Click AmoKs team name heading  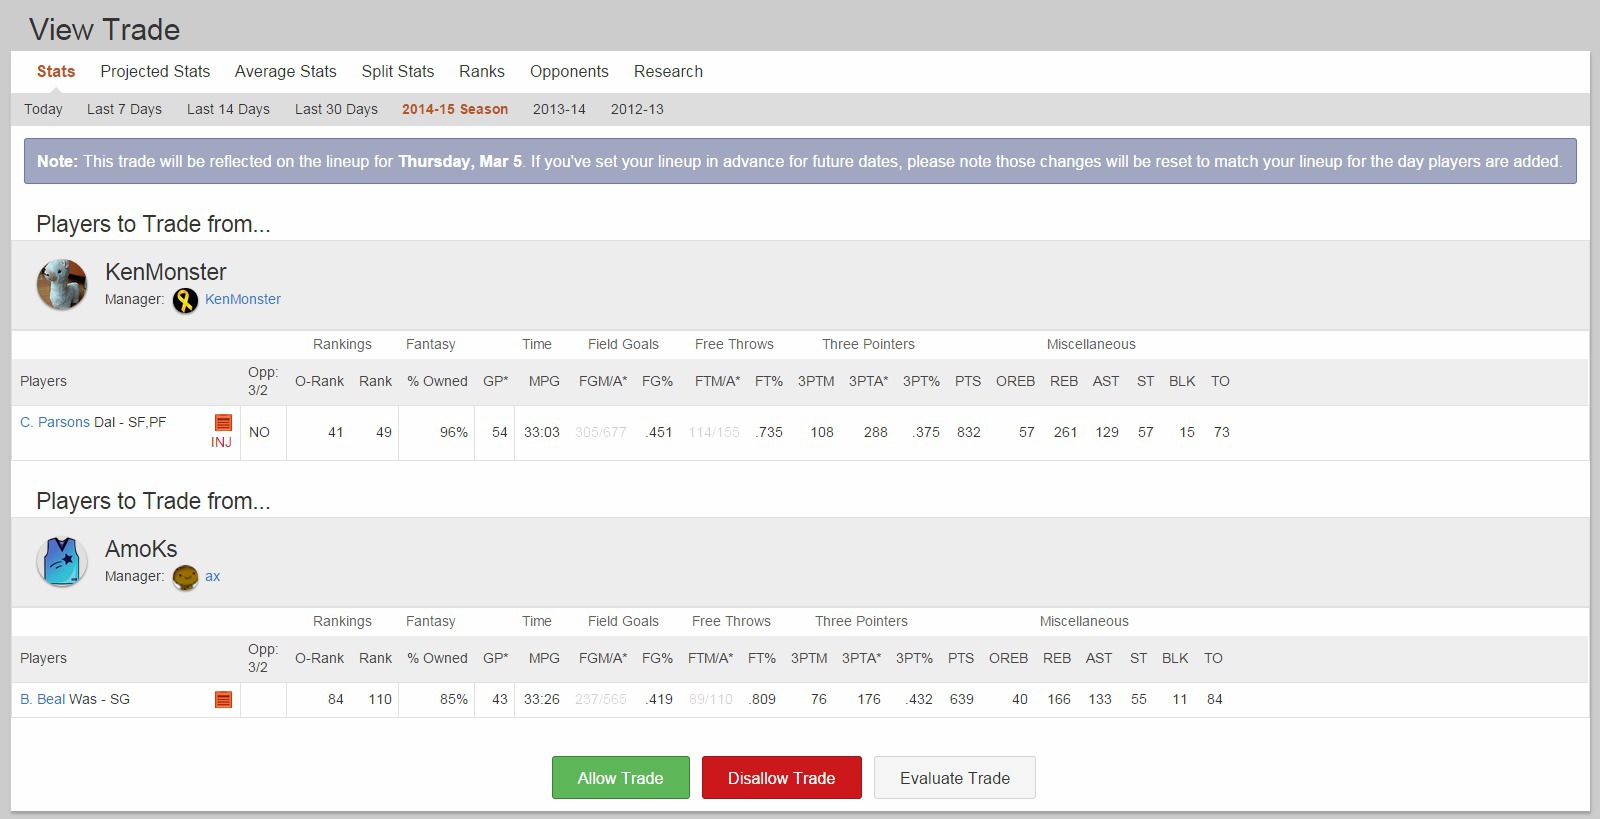[141, 549]
